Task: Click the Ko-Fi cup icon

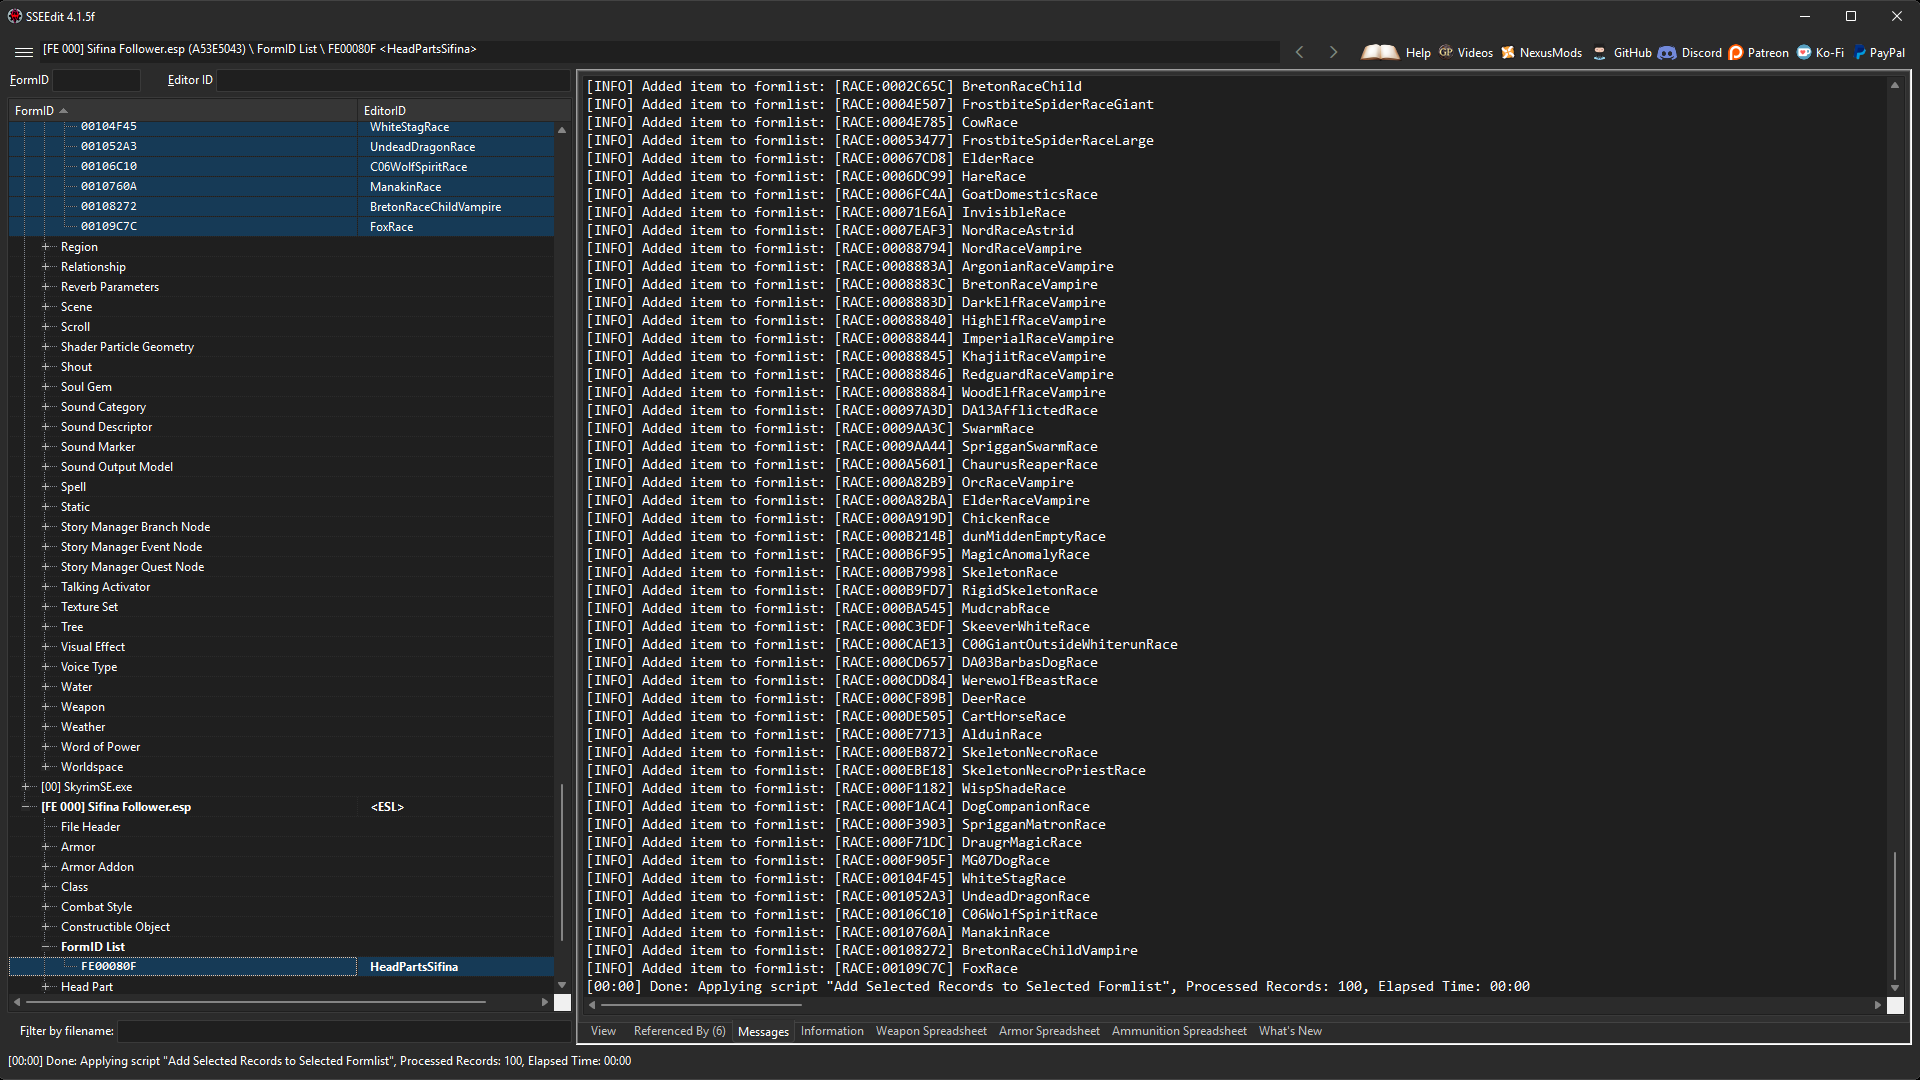Action: click(x=1804, y=52)
